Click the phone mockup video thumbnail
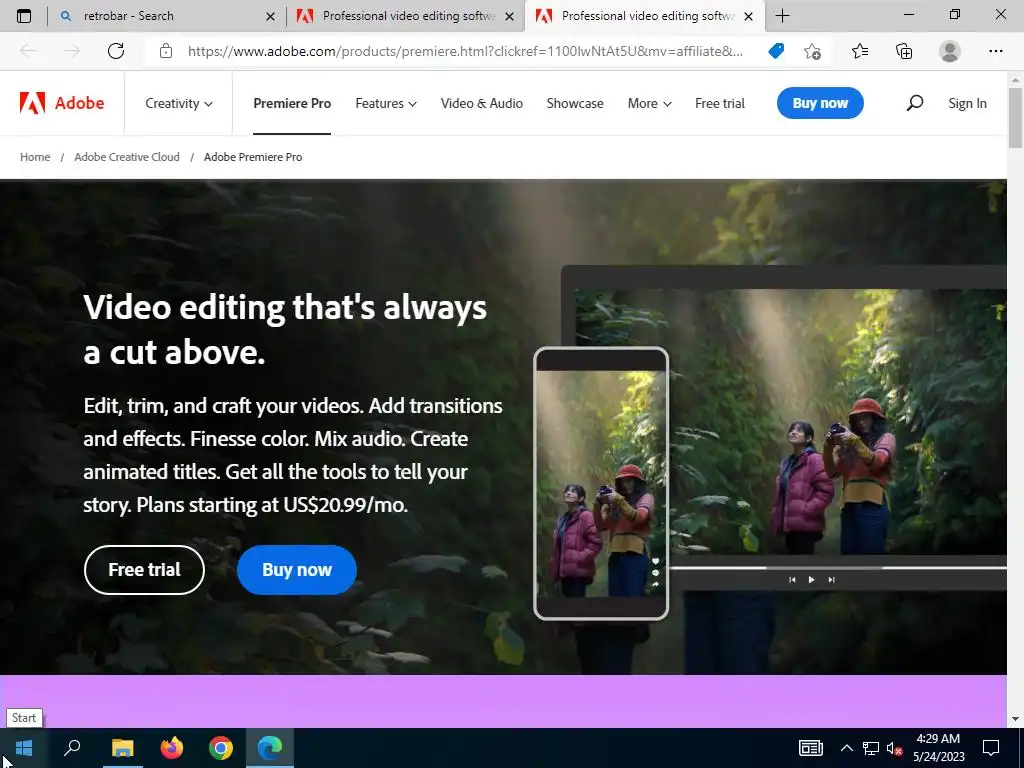This screenshot has width=1024, height=768. click(x=601, y=484)
